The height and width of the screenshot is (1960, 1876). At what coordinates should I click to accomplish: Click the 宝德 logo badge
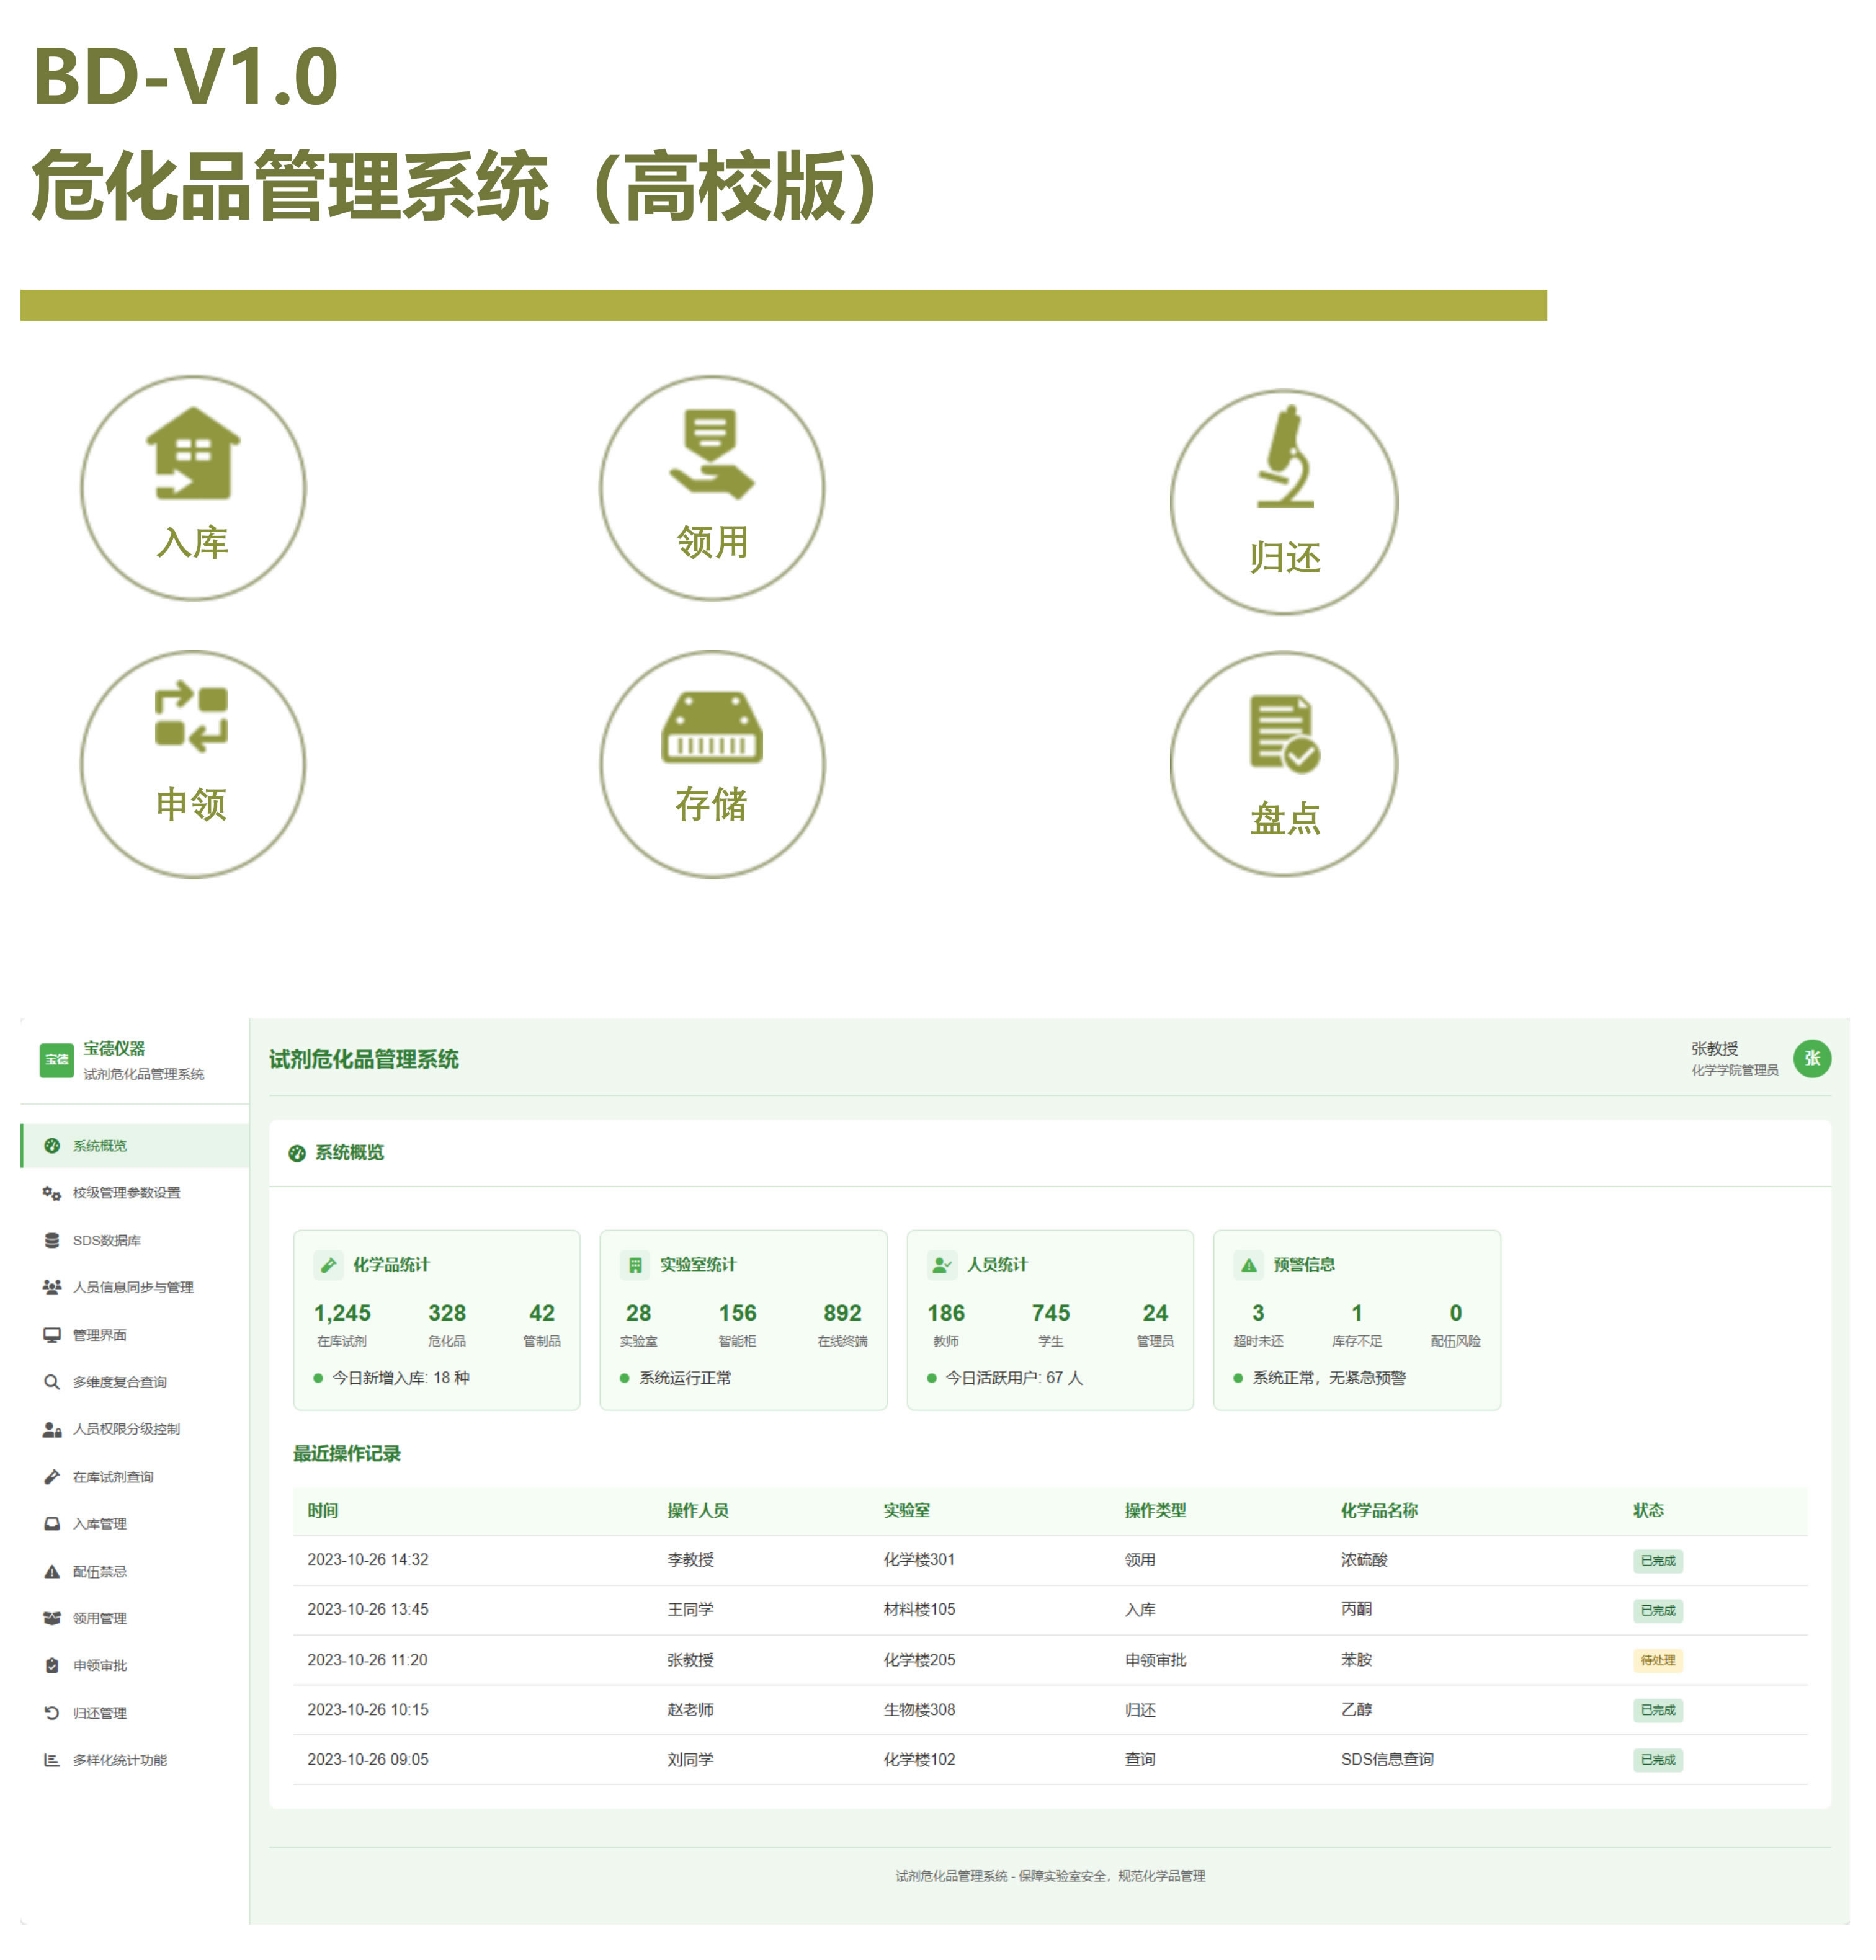56,1059
